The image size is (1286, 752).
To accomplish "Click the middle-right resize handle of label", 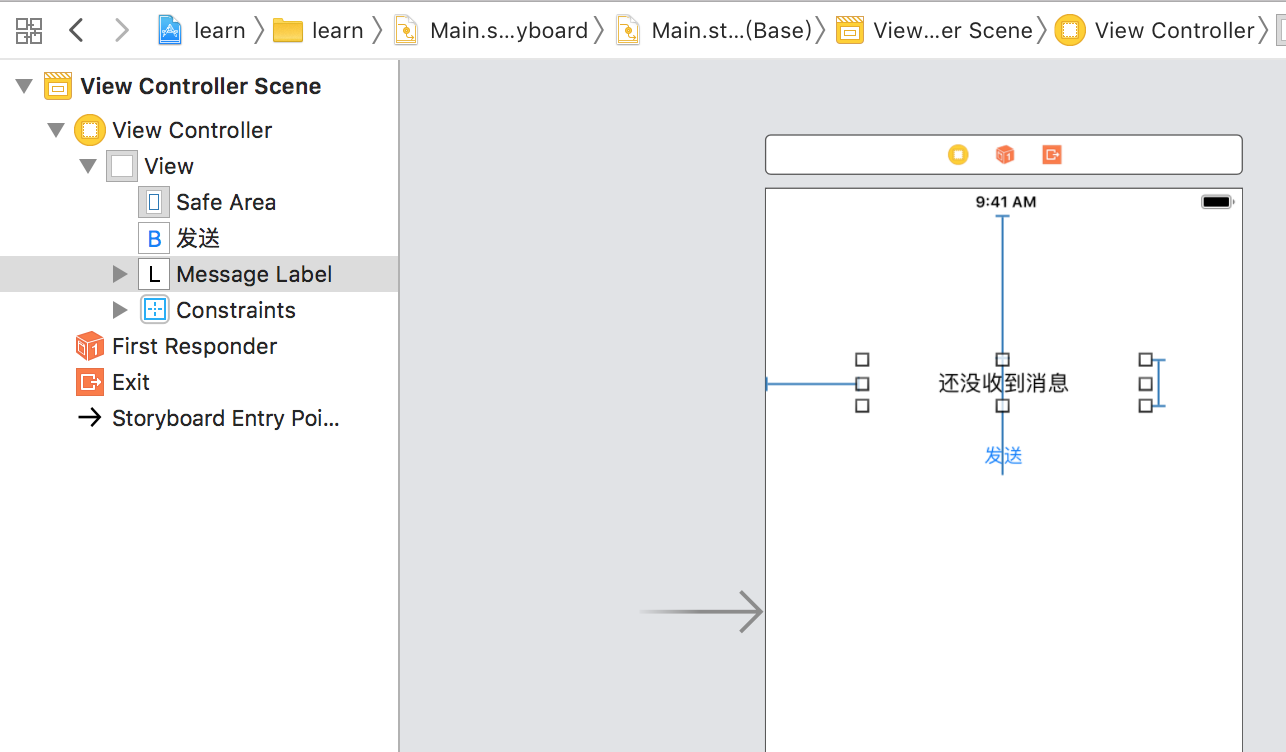I will click(1146, 384).
